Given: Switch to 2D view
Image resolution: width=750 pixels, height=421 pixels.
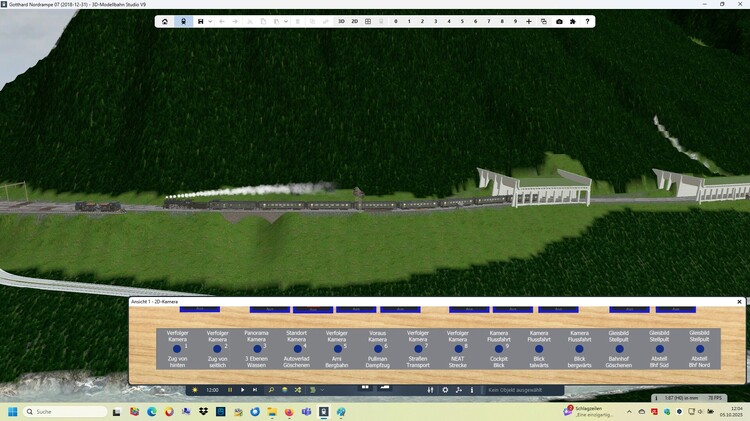Looking at the screenshot, I should [x=354, y=21].
